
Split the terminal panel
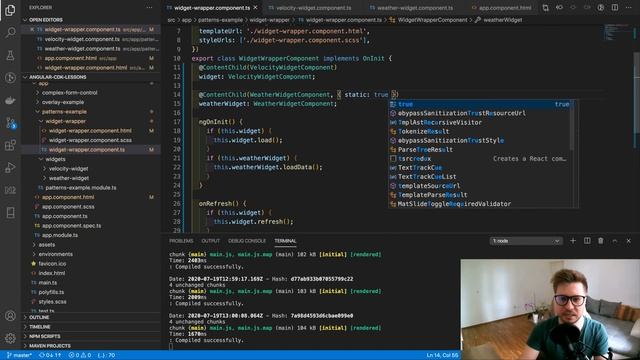pos(587,241)
